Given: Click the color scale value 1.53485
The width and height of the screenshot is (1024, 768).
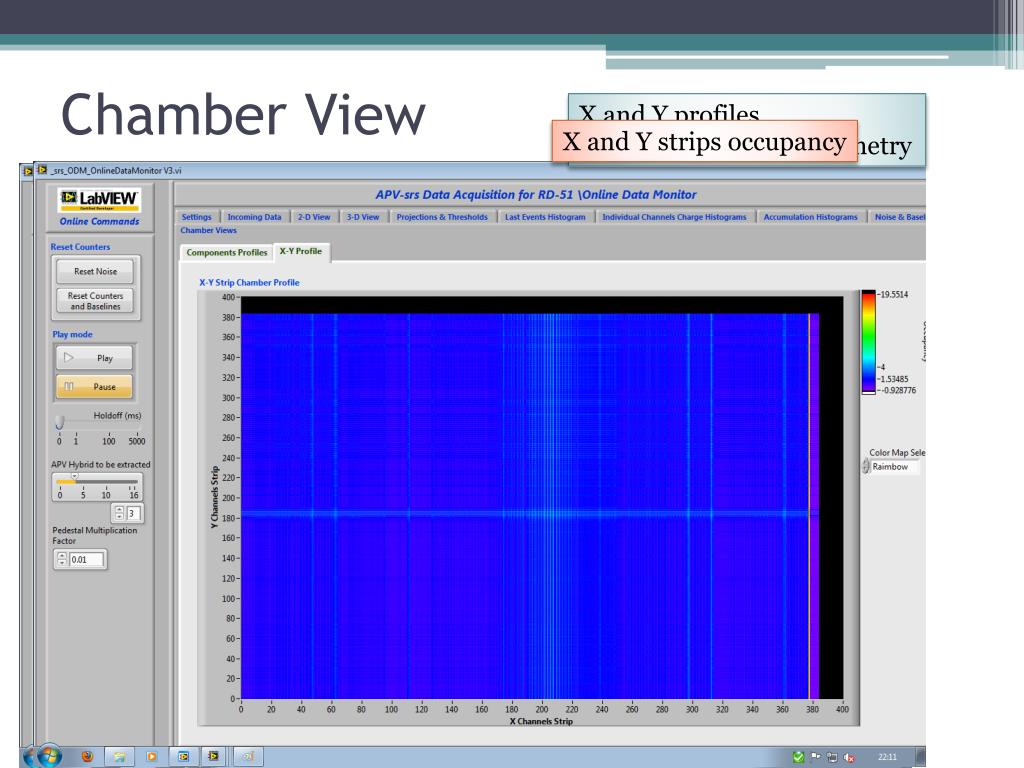Looking at the screenshot, I should coord(895,379).
